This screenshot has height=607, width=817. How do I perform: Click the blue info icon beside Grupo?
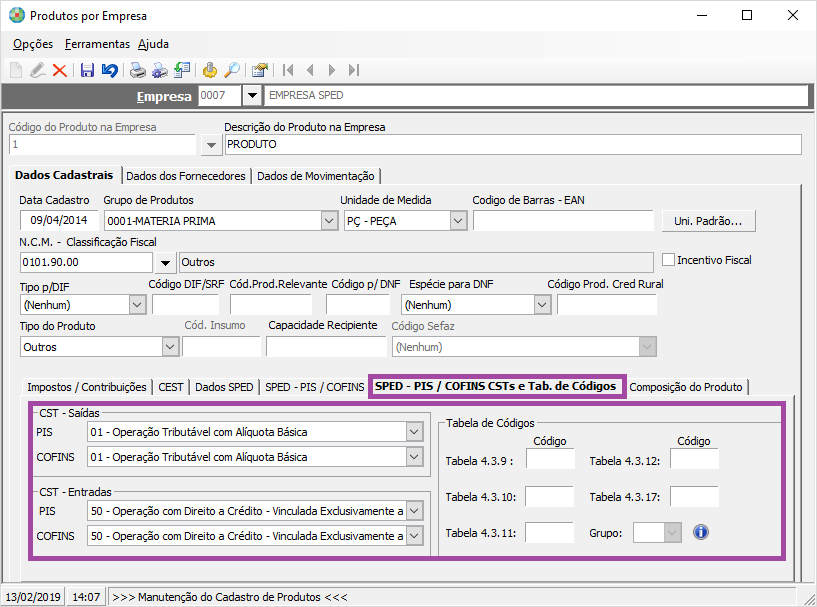tap(700, 532)
